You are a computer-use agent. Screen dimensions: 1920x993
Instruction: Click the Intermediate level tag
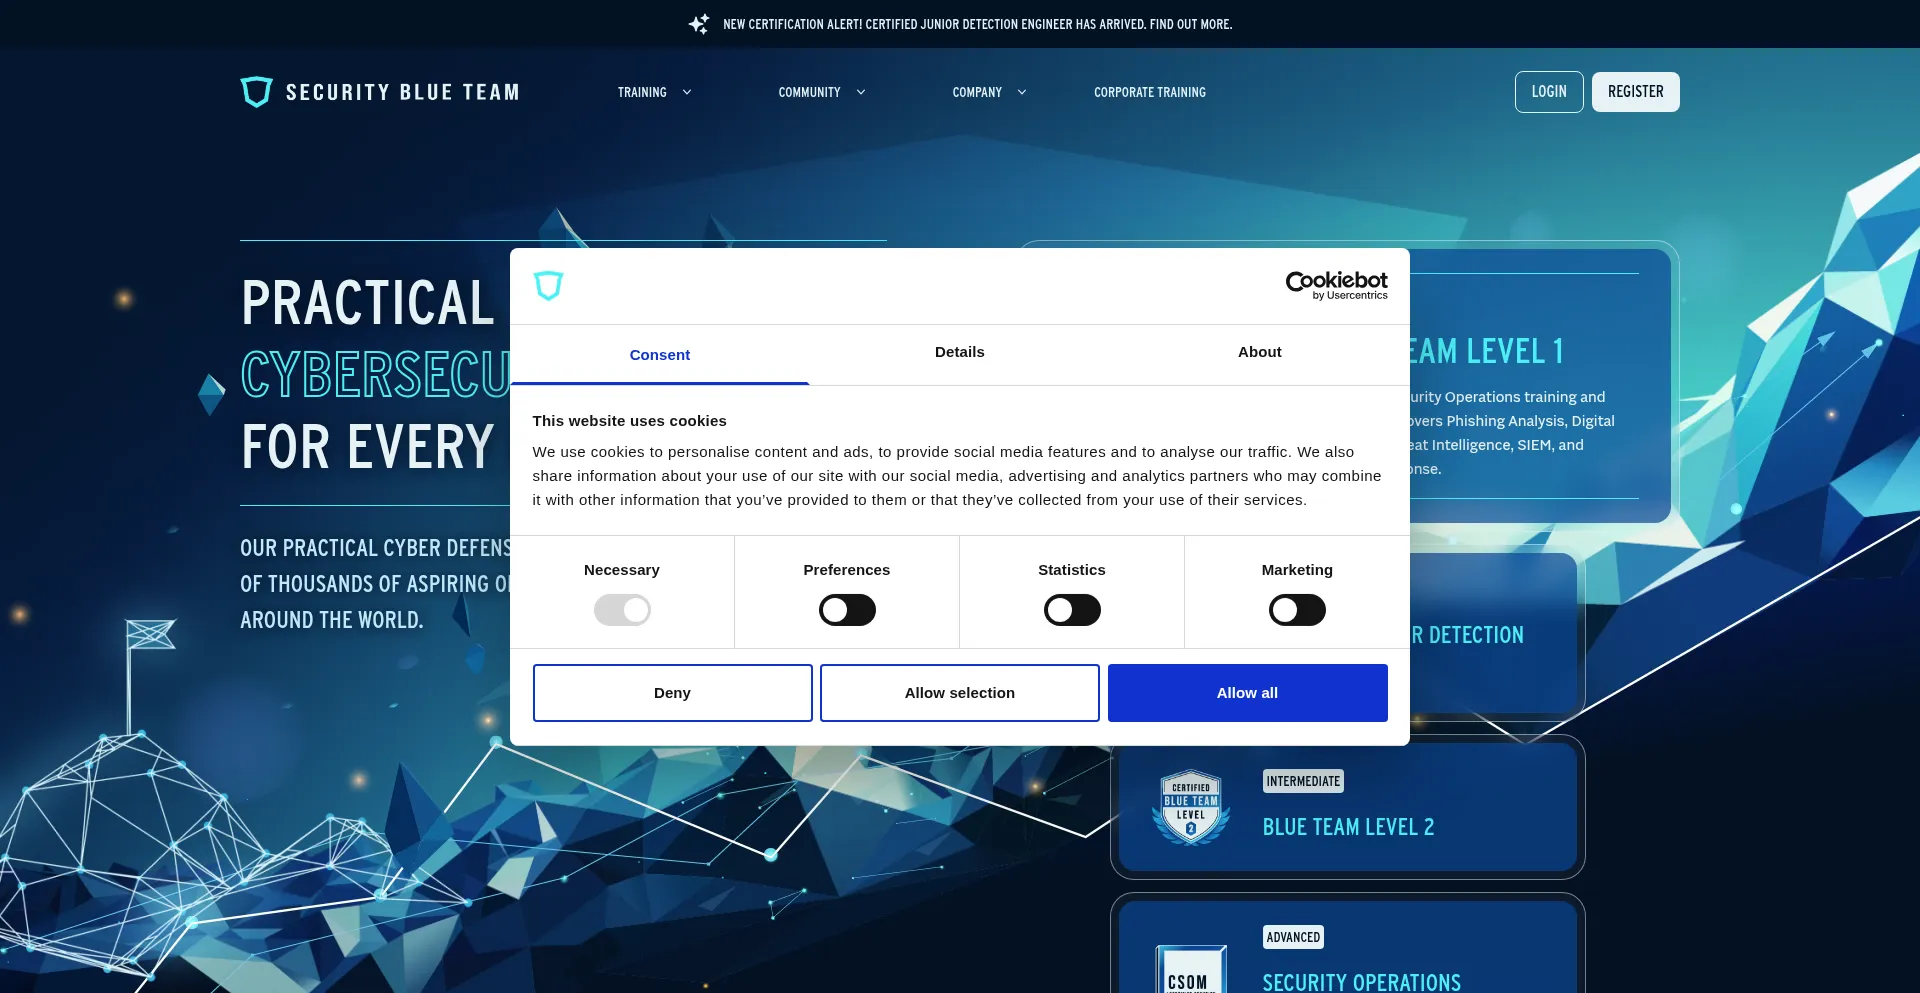tap(1303, 781)
